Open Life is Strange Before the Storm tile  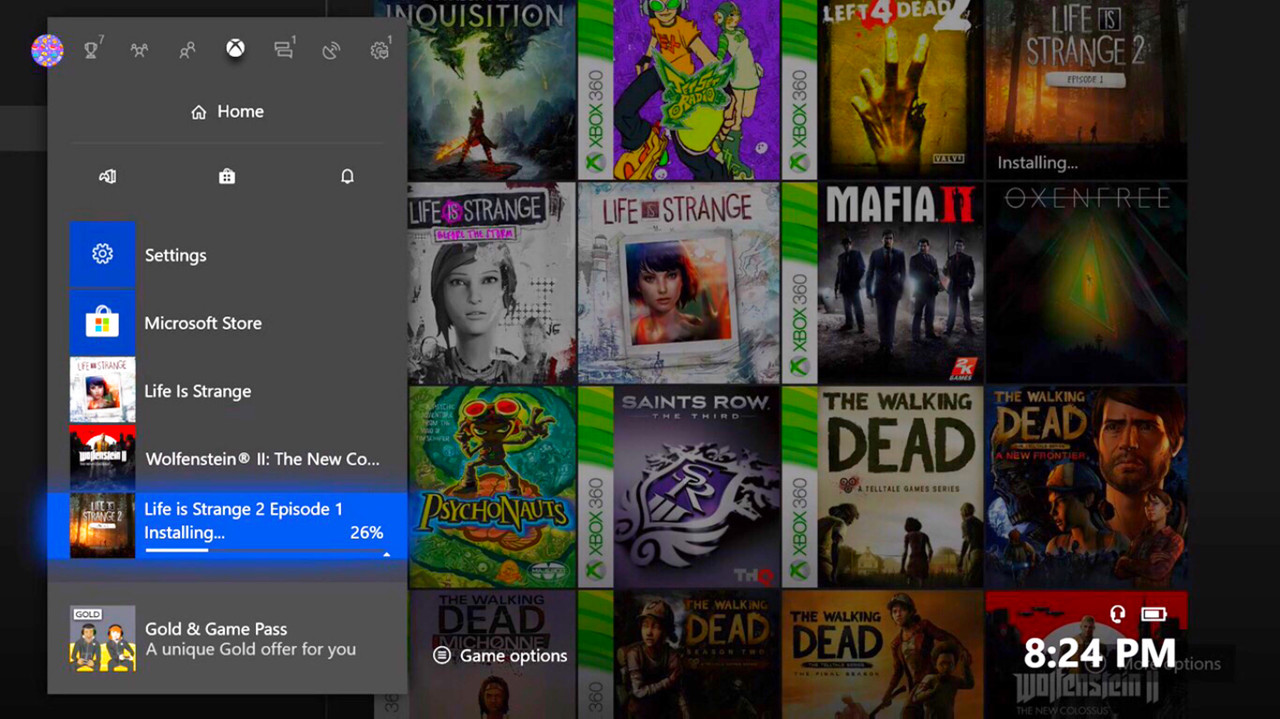pos(492,283)
